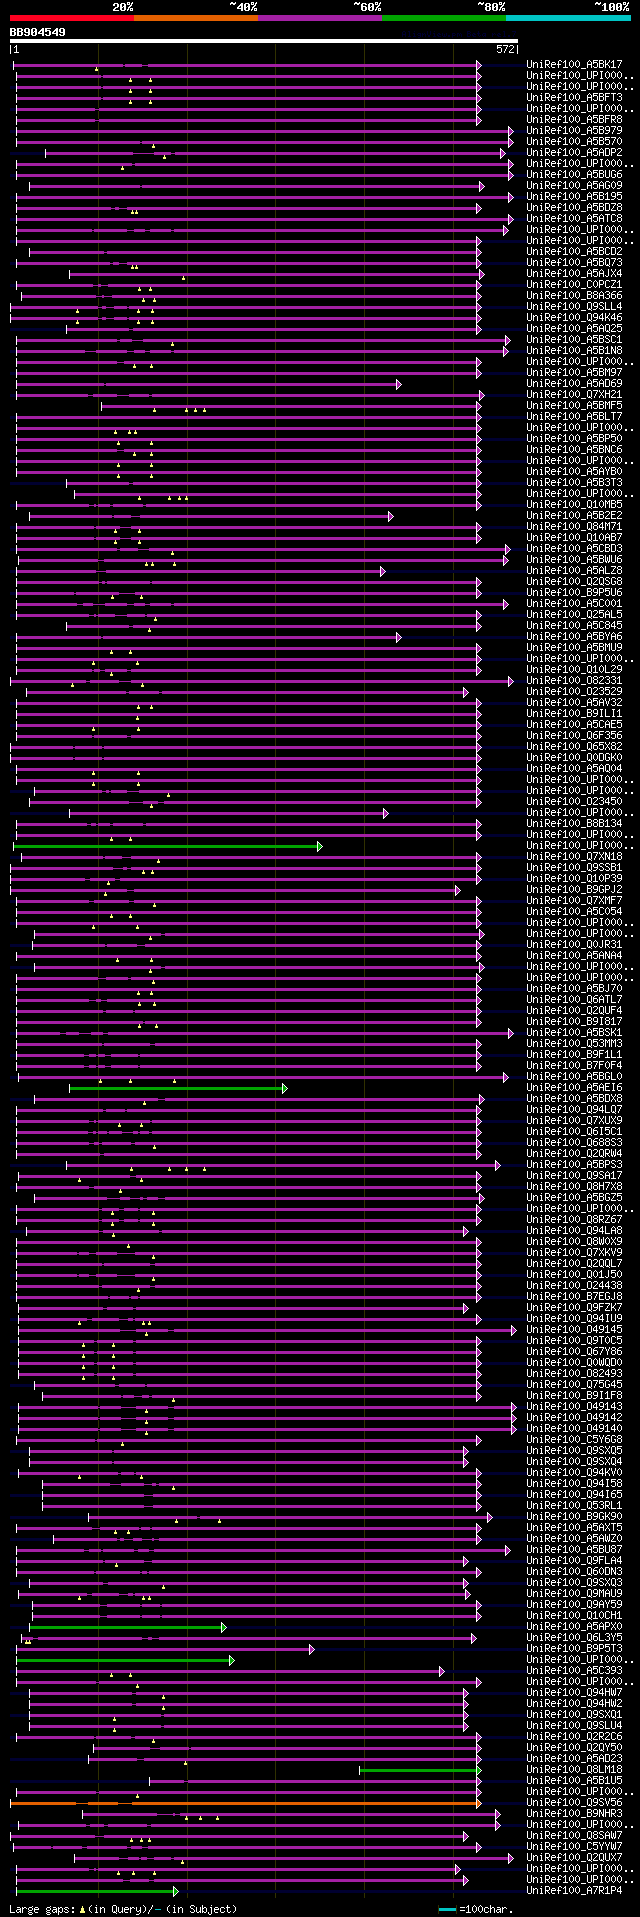The width and height of the screenshot is (640, 1917).
Task: Open hit UniRef100_A7R1P4
Action: pos(574,1892)
